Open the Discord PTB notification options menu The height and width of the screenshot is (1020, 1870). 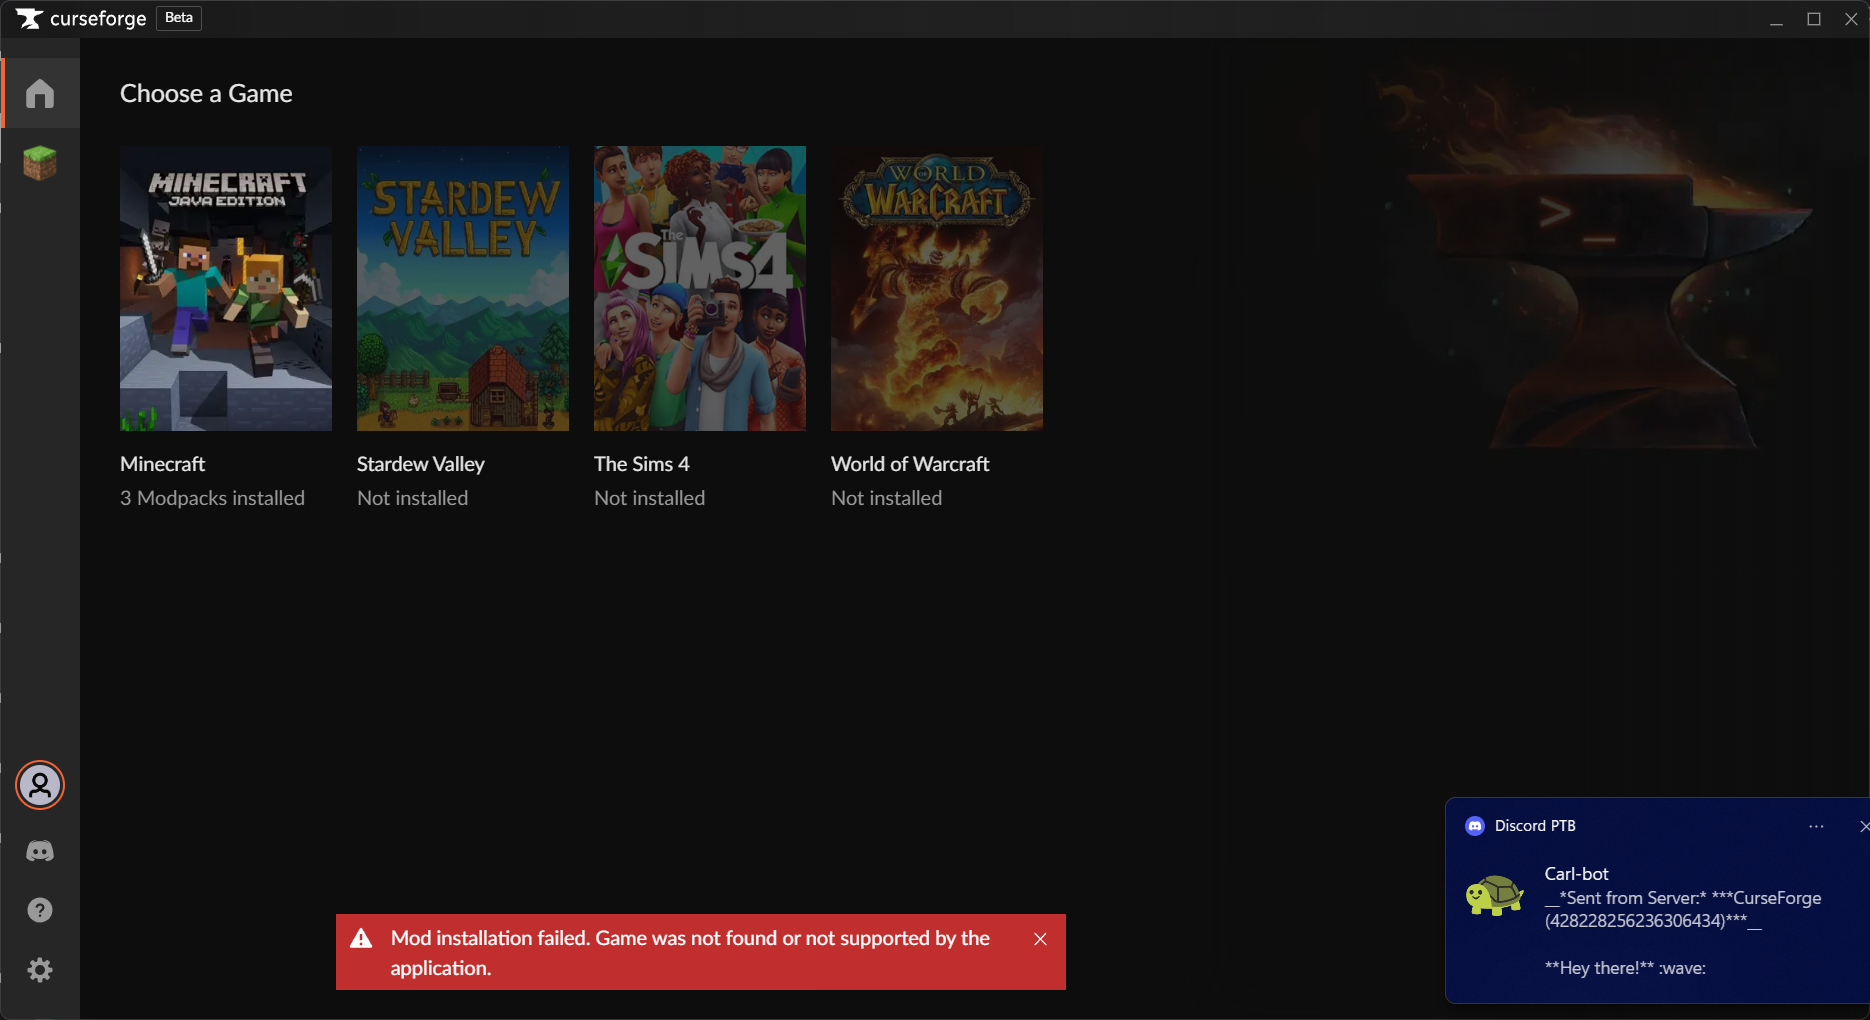pos(1816,826)
